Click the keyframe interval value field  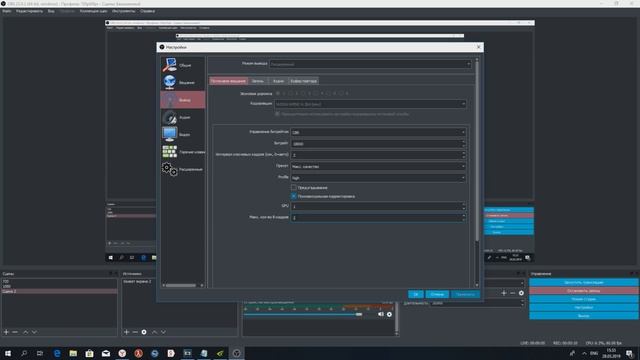[378, 155]
